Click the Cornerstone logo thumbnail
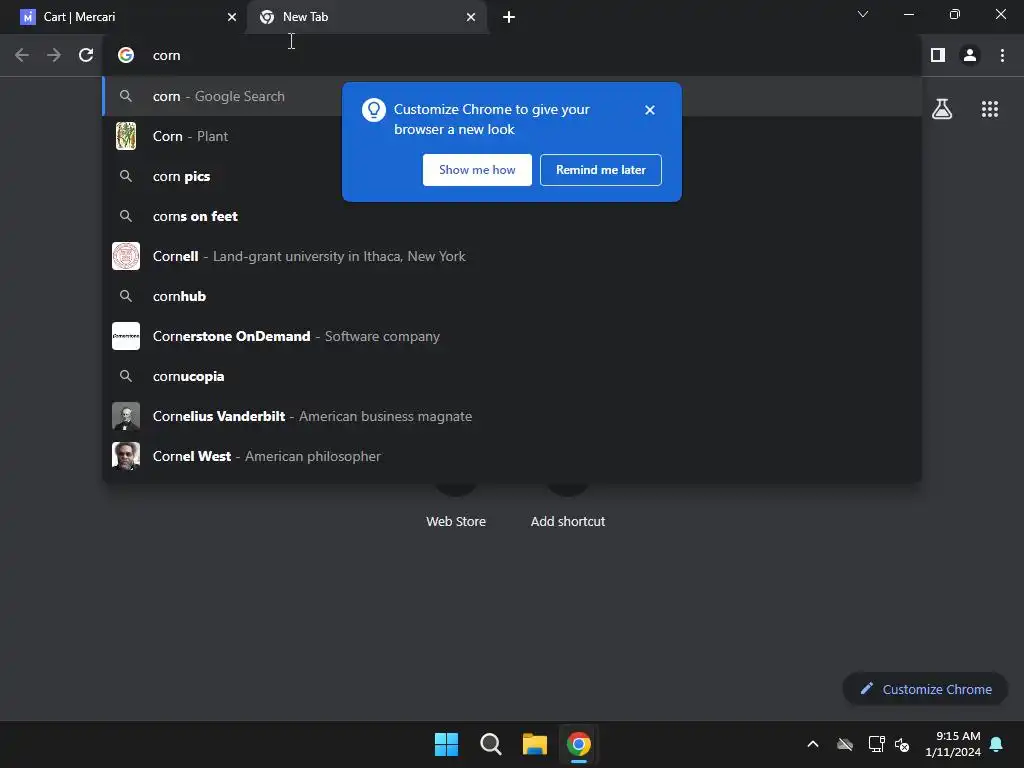This screenshot has width=1024, height=768. point(126,336)
